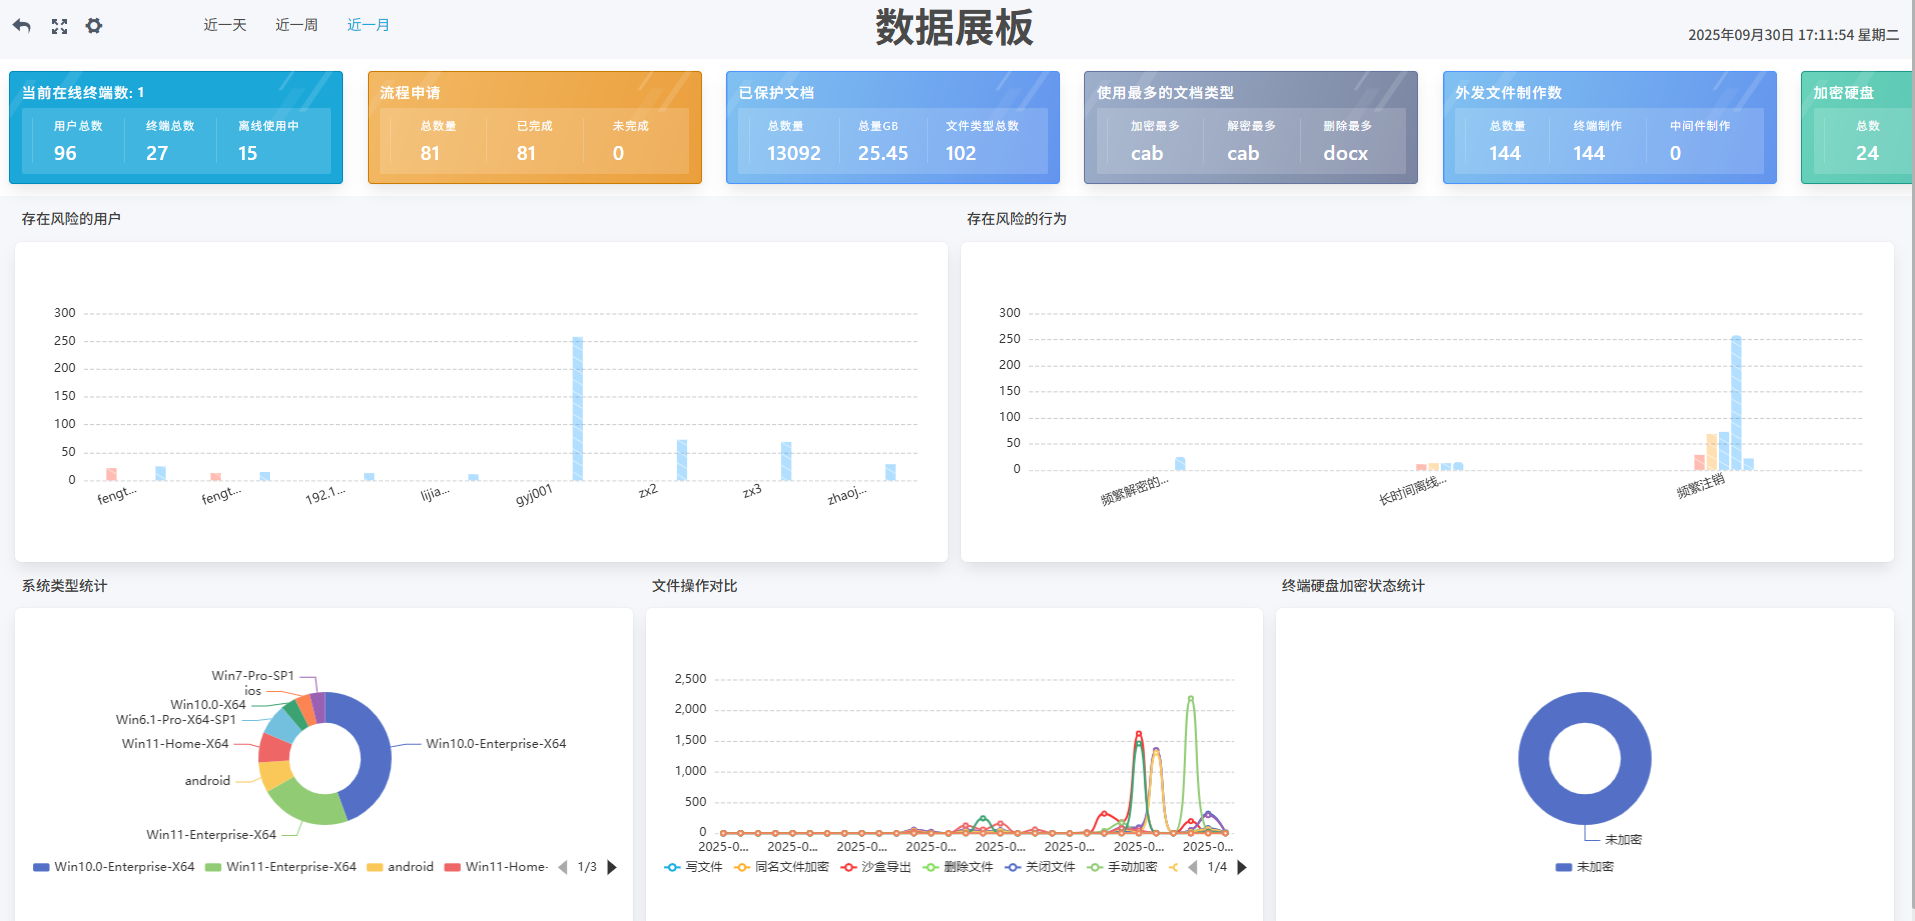
Task: Toggle fullscreen with the expand icon
Action: pos(60,26)
